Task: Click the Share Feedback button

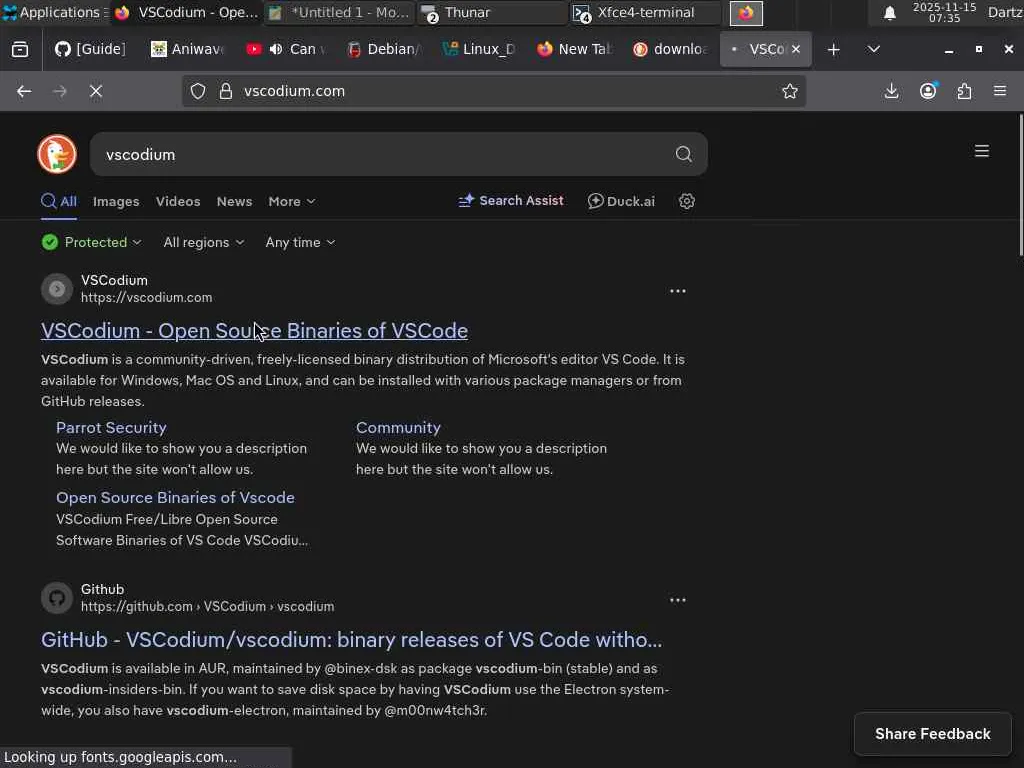Action: 932,734
